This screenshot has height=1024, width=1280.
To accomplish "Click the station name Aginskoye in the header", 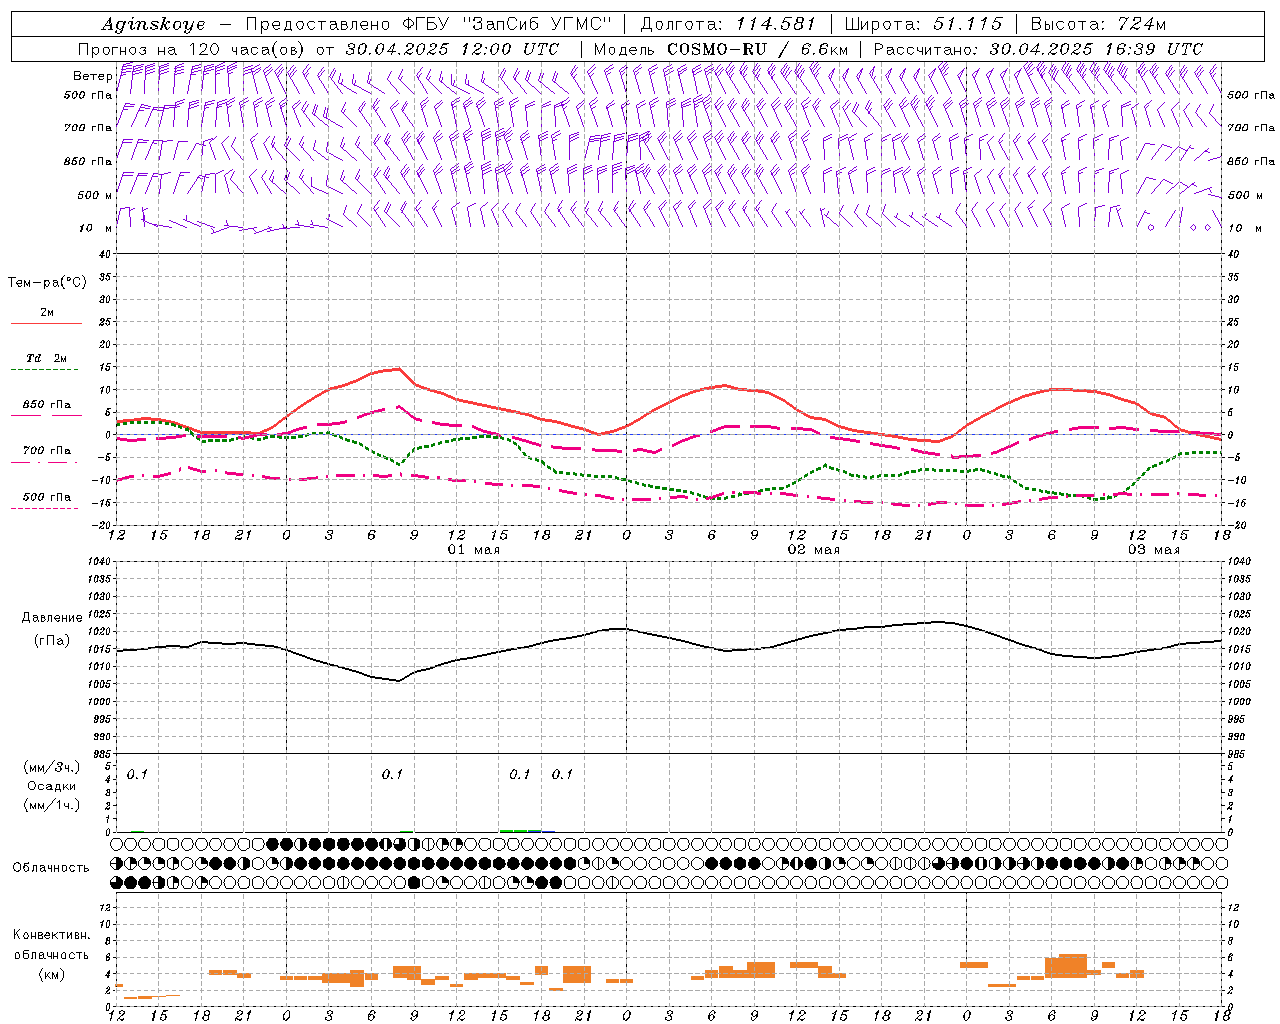I will (153, 24).
